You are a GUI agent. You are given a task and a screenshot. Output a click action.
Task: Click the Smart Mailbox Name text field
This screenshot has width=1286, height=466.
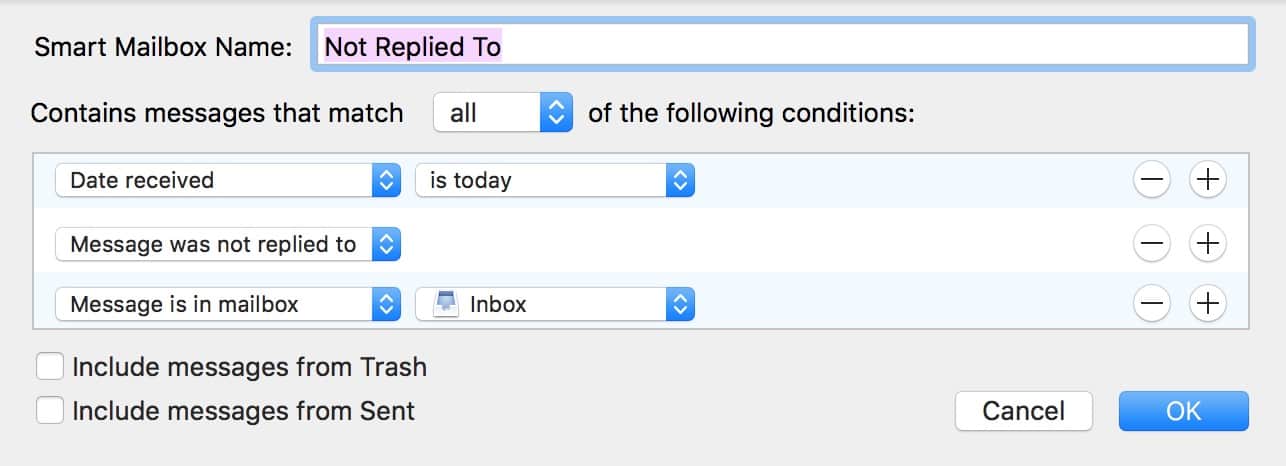coord(782,46)
